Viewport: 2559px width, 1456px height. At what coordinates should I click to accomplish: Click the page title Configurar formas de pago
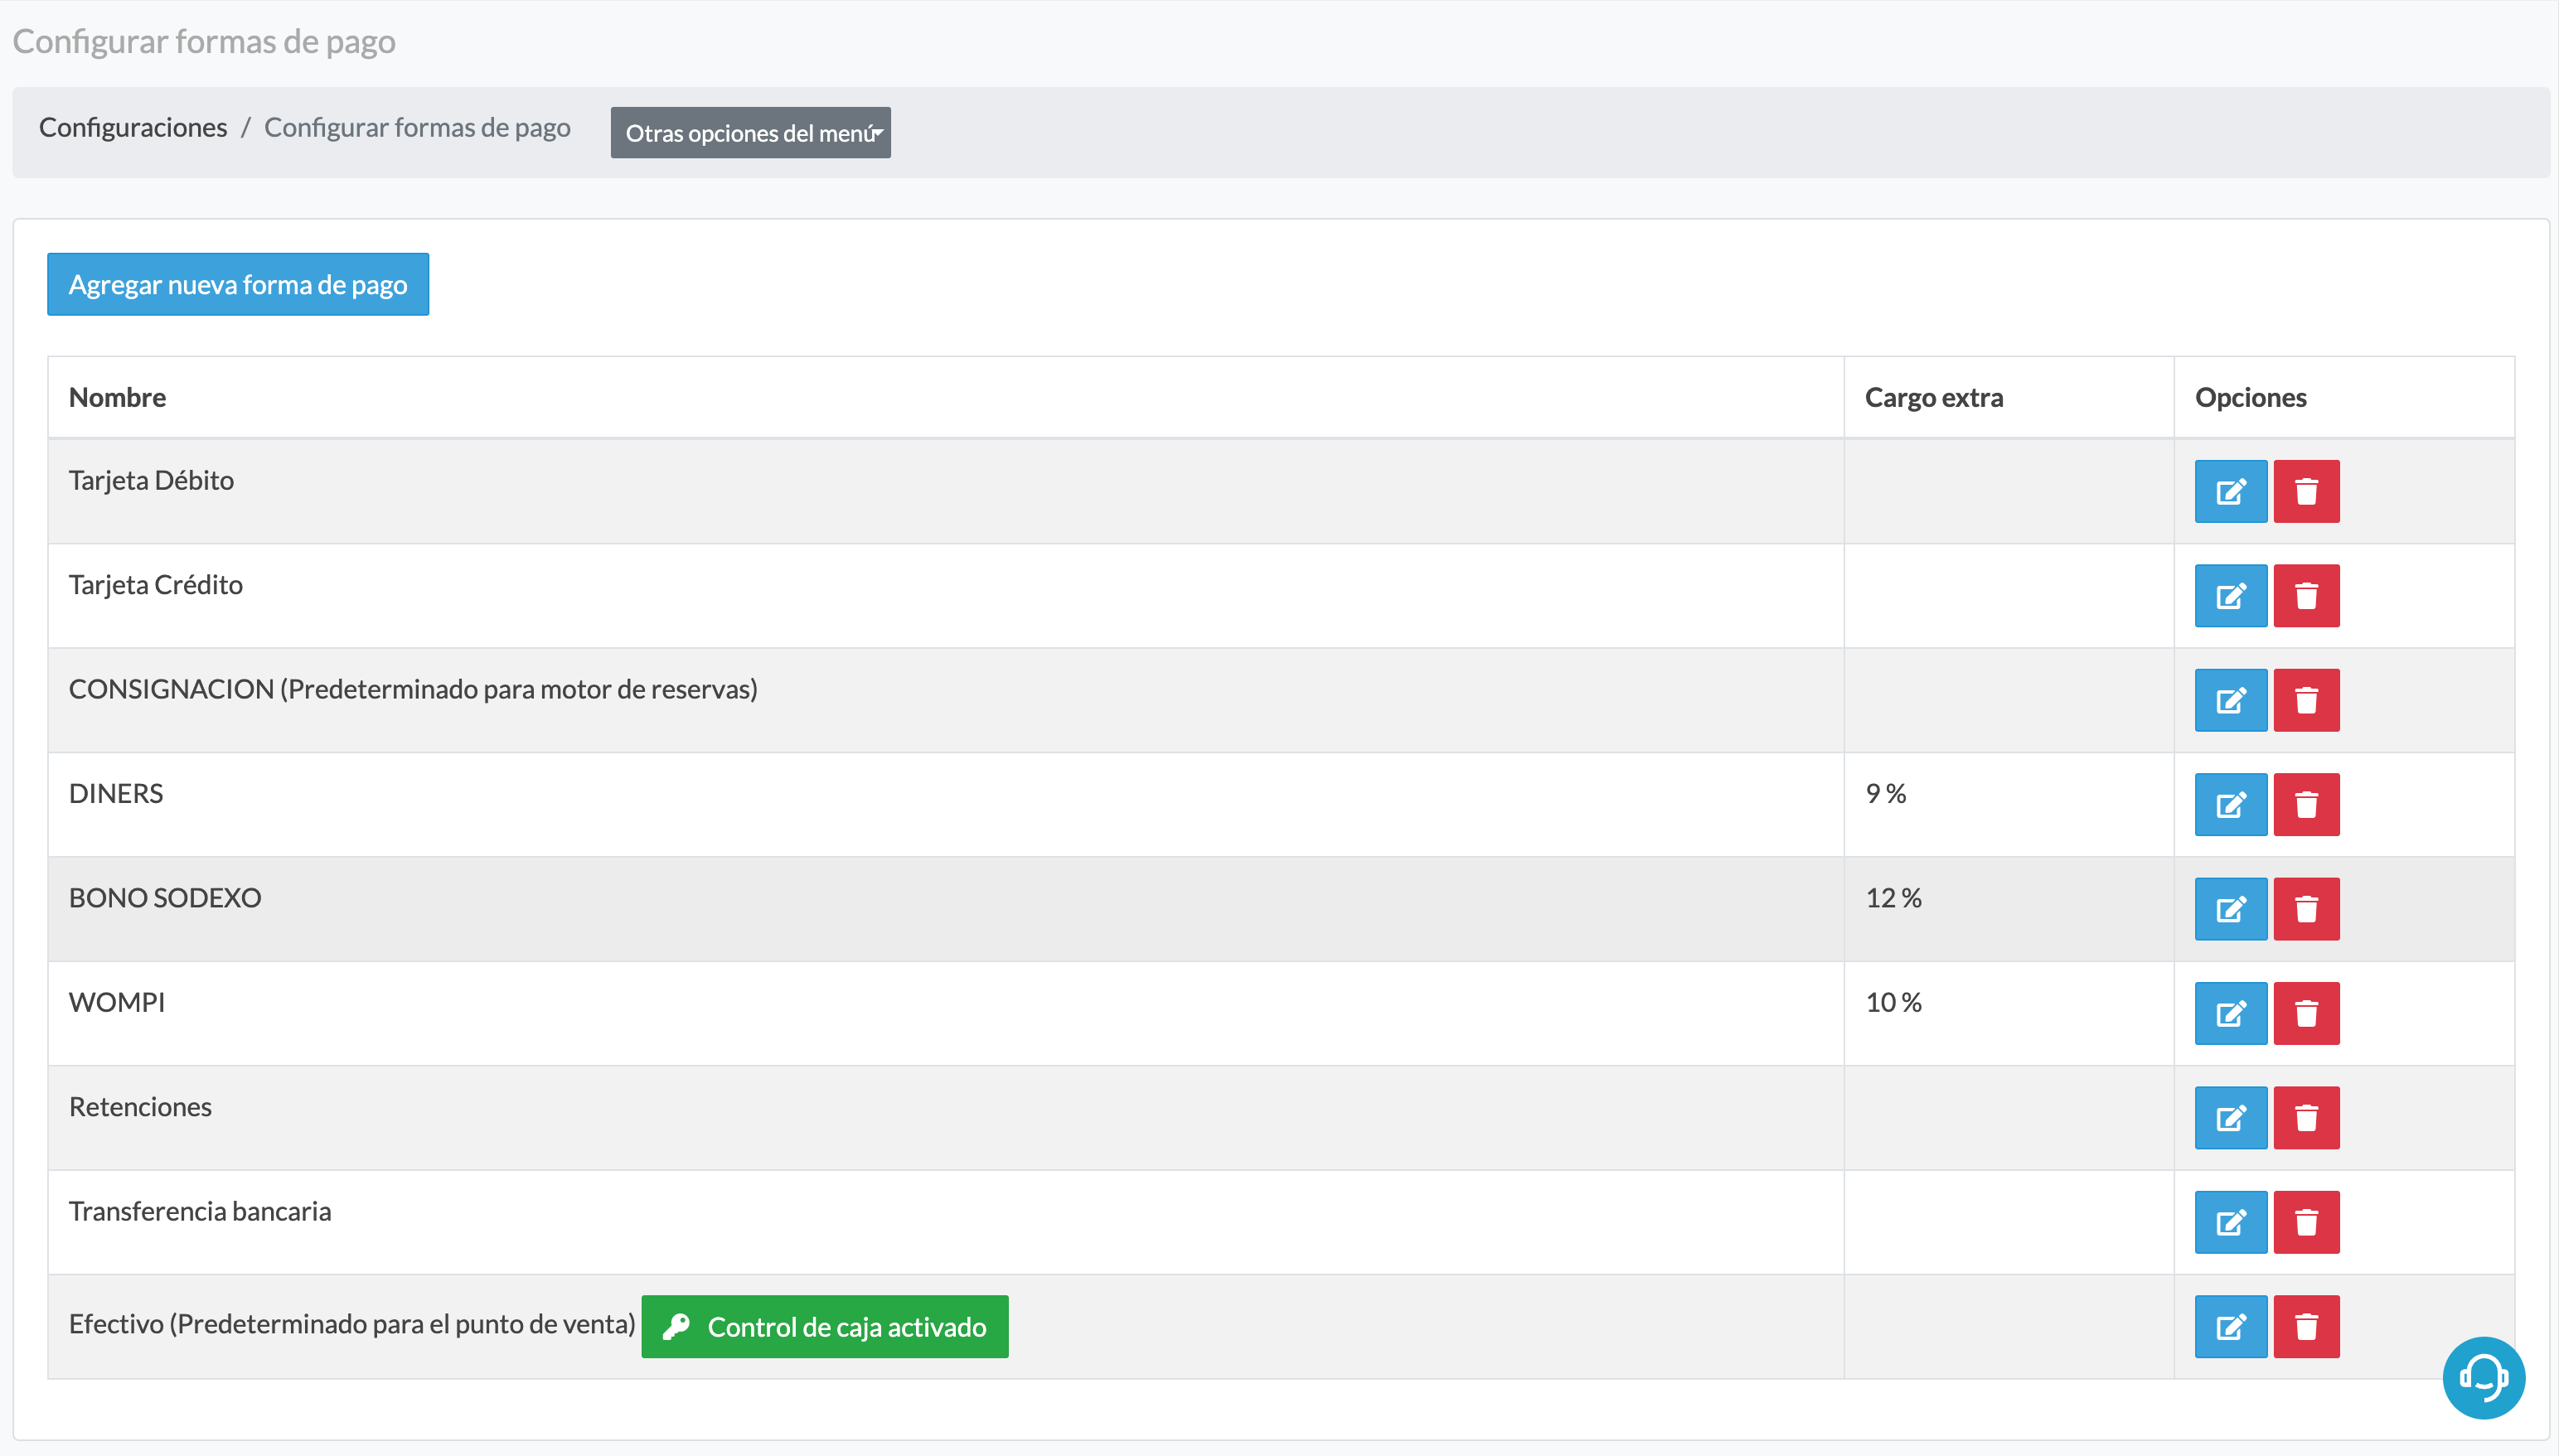coord(204,41)
